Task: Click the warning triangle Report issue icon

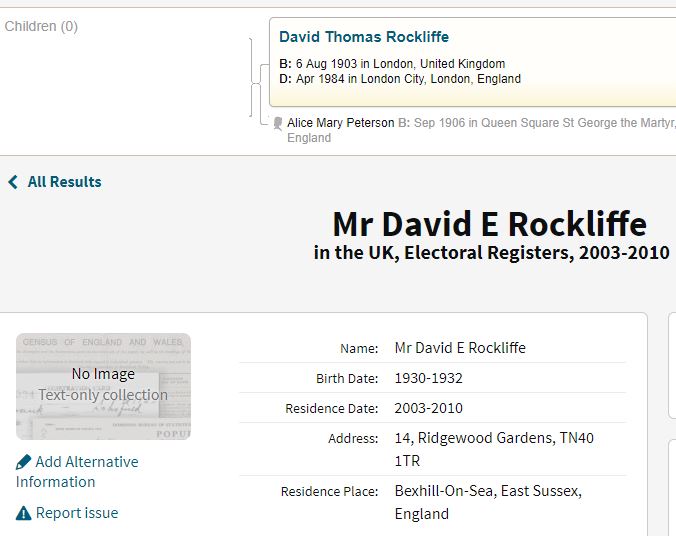Action: click(x=23, y=513)
